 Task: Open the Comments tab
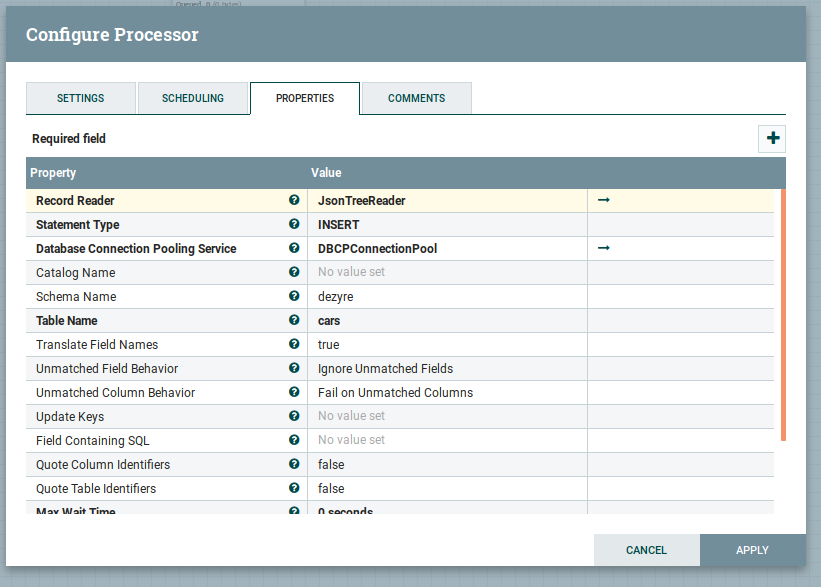[x=416, y=99]
